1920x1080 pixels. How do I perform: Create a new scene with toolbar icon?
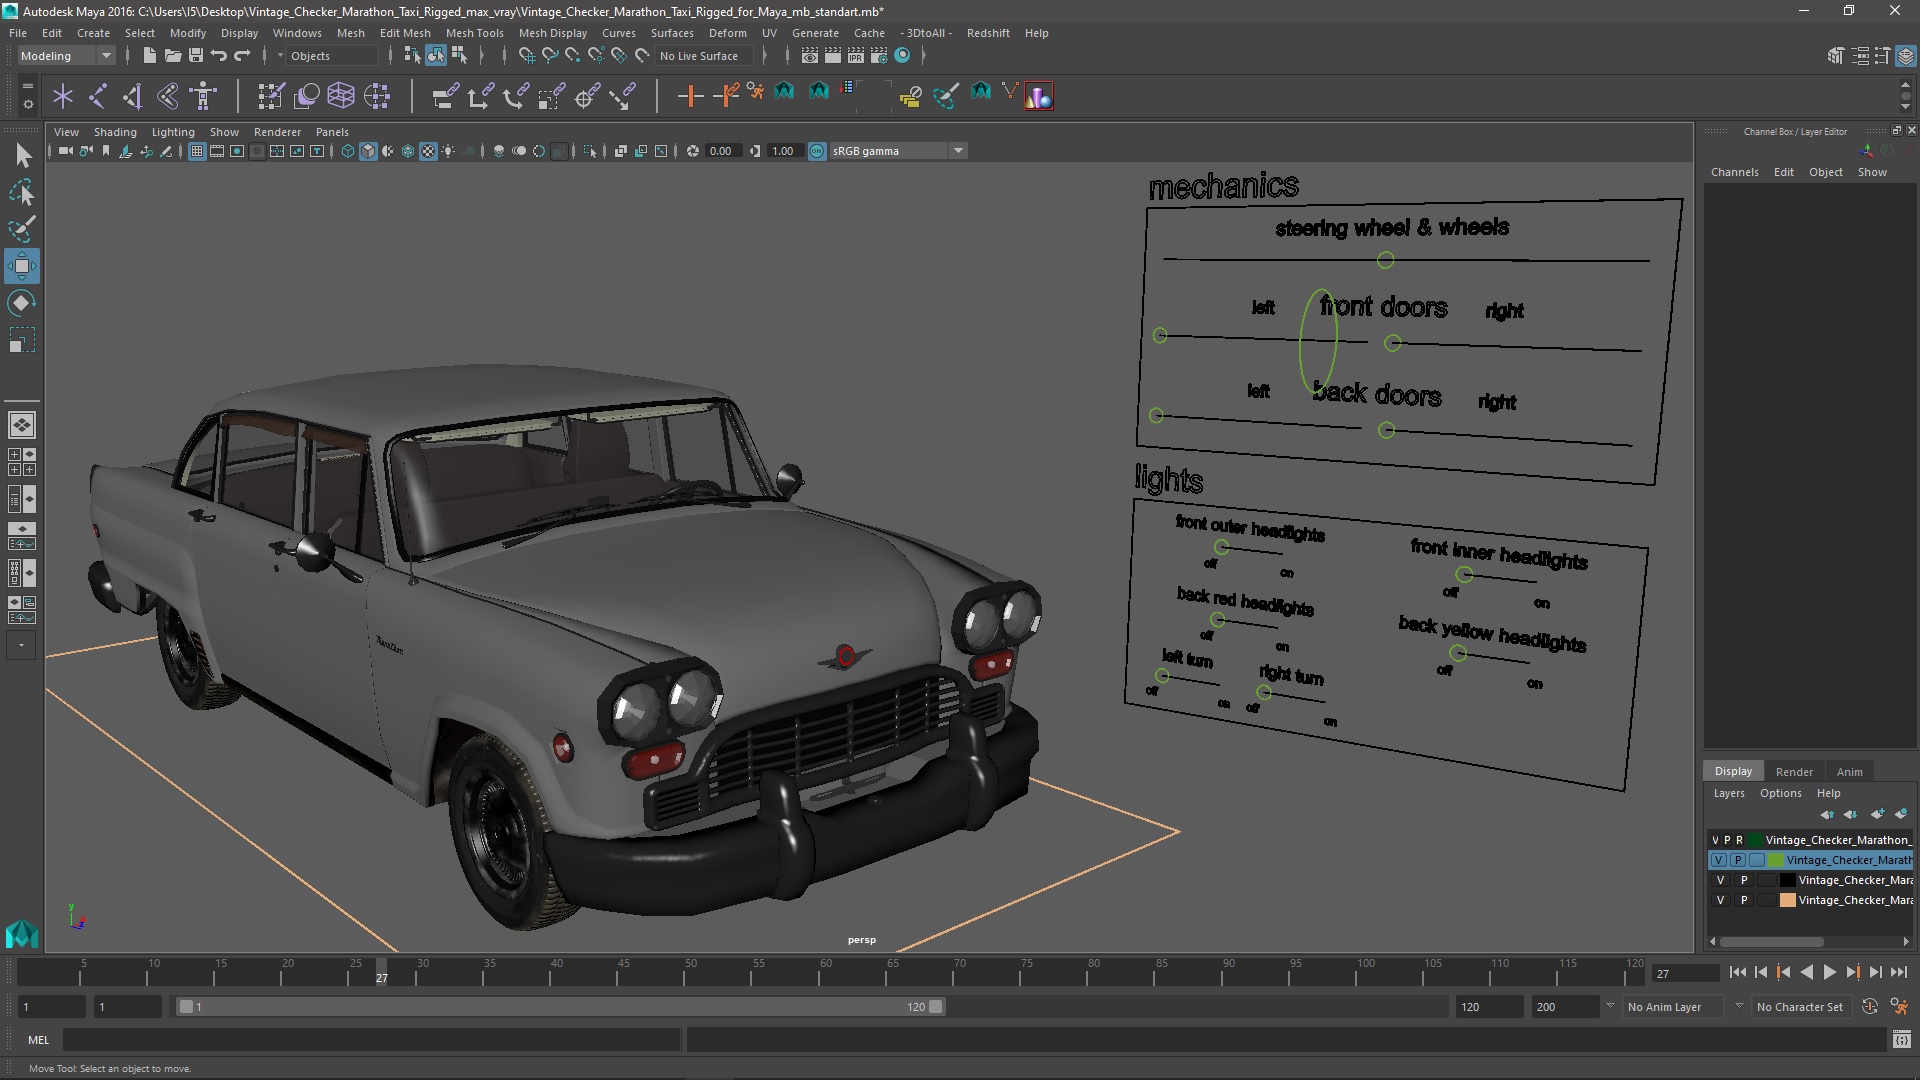149,56
